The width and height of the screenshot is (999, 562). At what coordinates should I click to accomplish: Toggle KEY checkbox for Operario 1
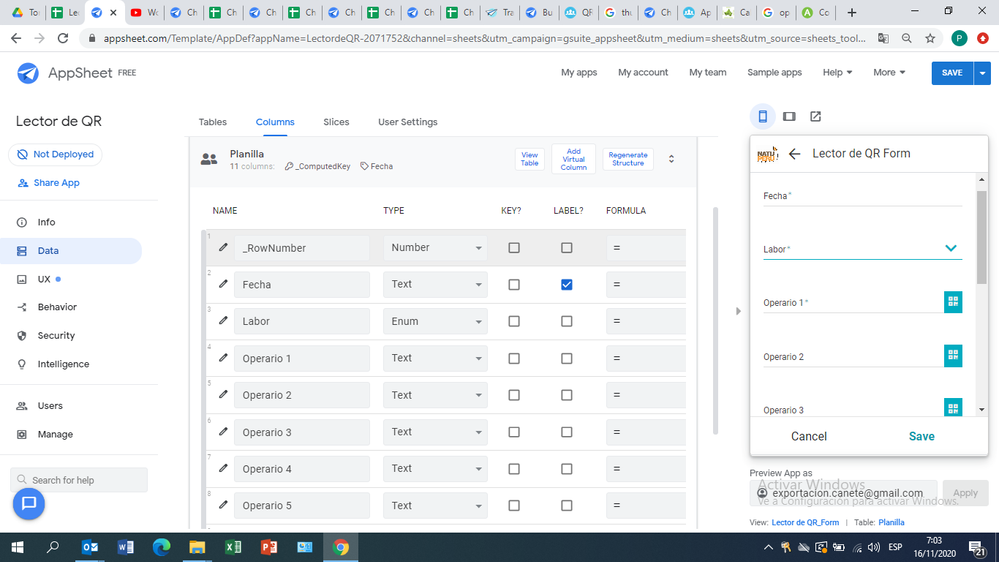(514, 359)
